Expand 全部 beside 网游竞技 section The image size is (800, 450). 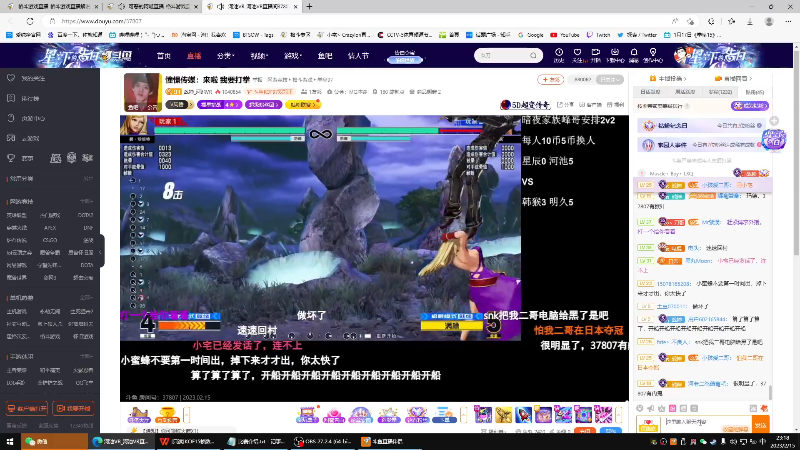point(86,202)
